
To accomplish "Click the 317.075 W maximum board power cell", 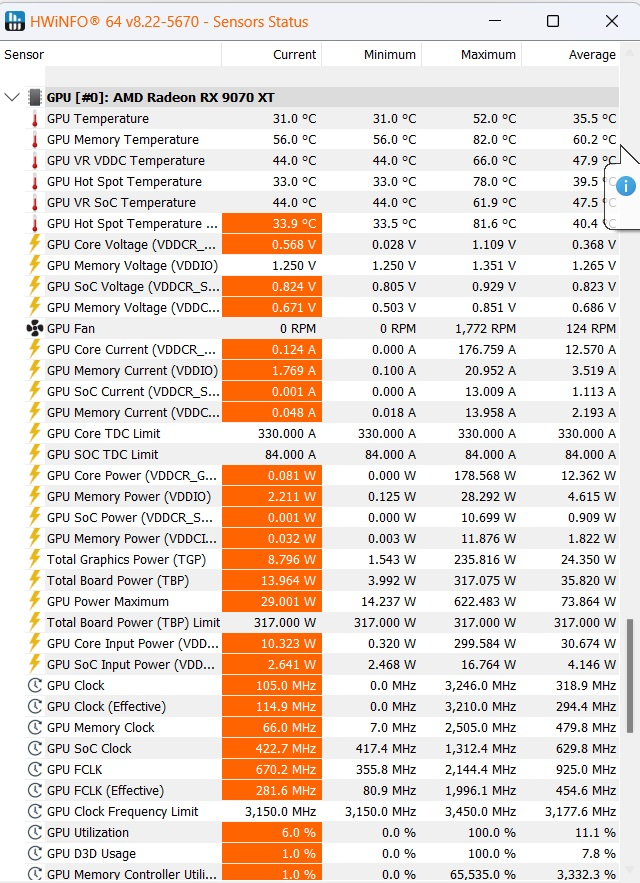I will 472,581.
